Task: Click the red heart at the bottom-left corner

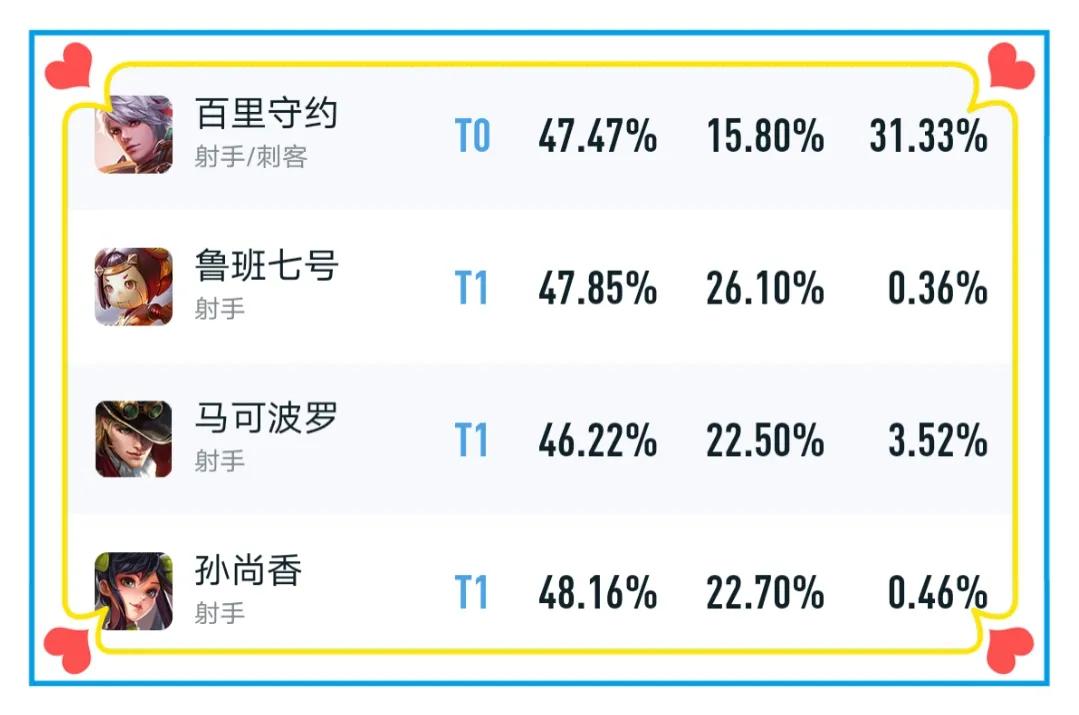Action: point(67,650)
